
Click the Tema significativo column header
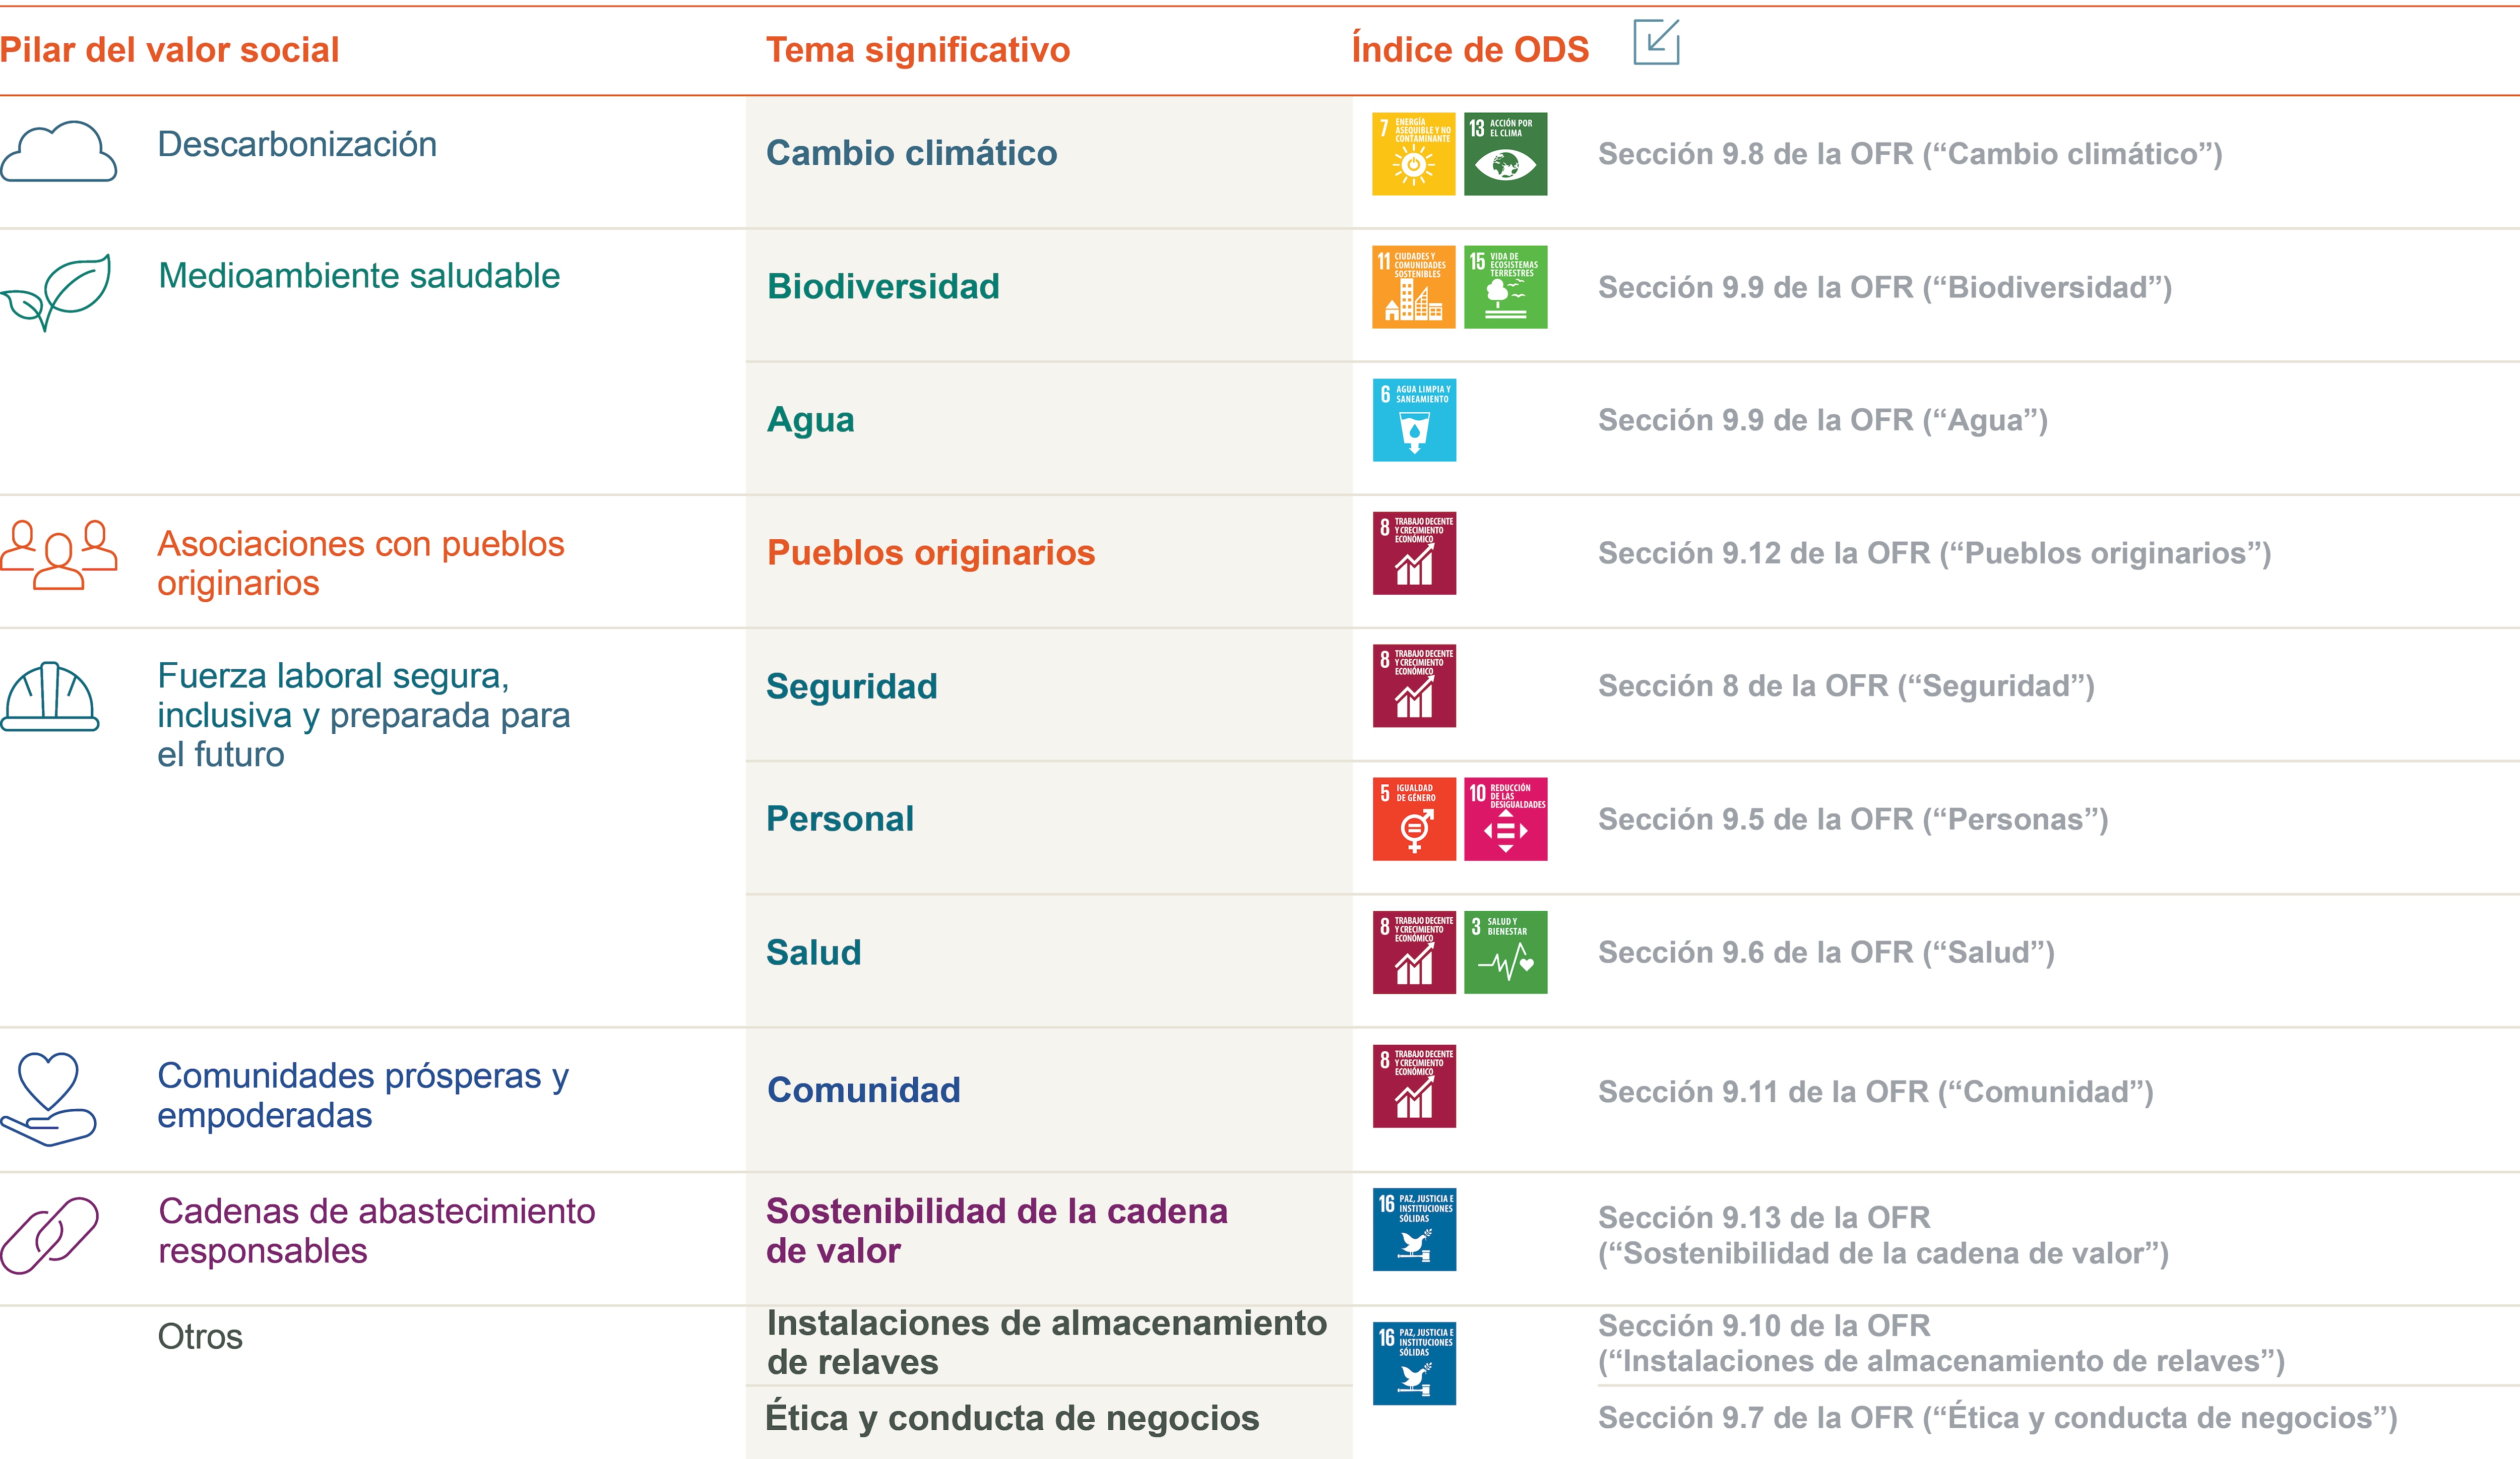pos(917,50)
